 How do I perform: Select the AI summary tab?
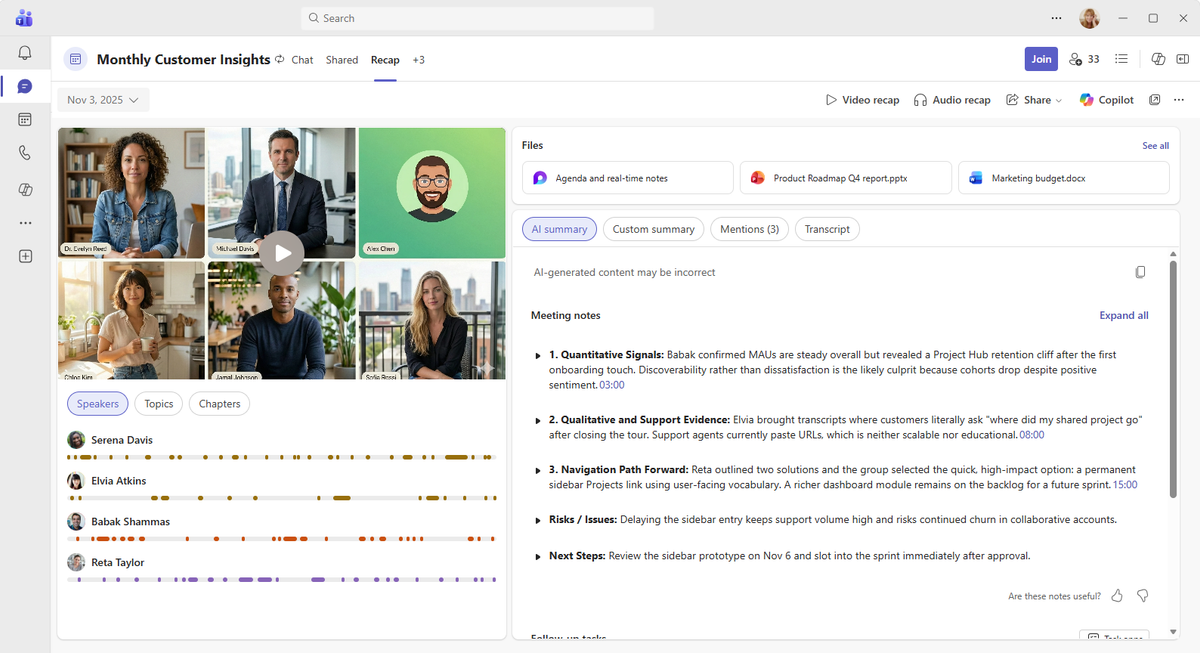click(x=559, y=229)
